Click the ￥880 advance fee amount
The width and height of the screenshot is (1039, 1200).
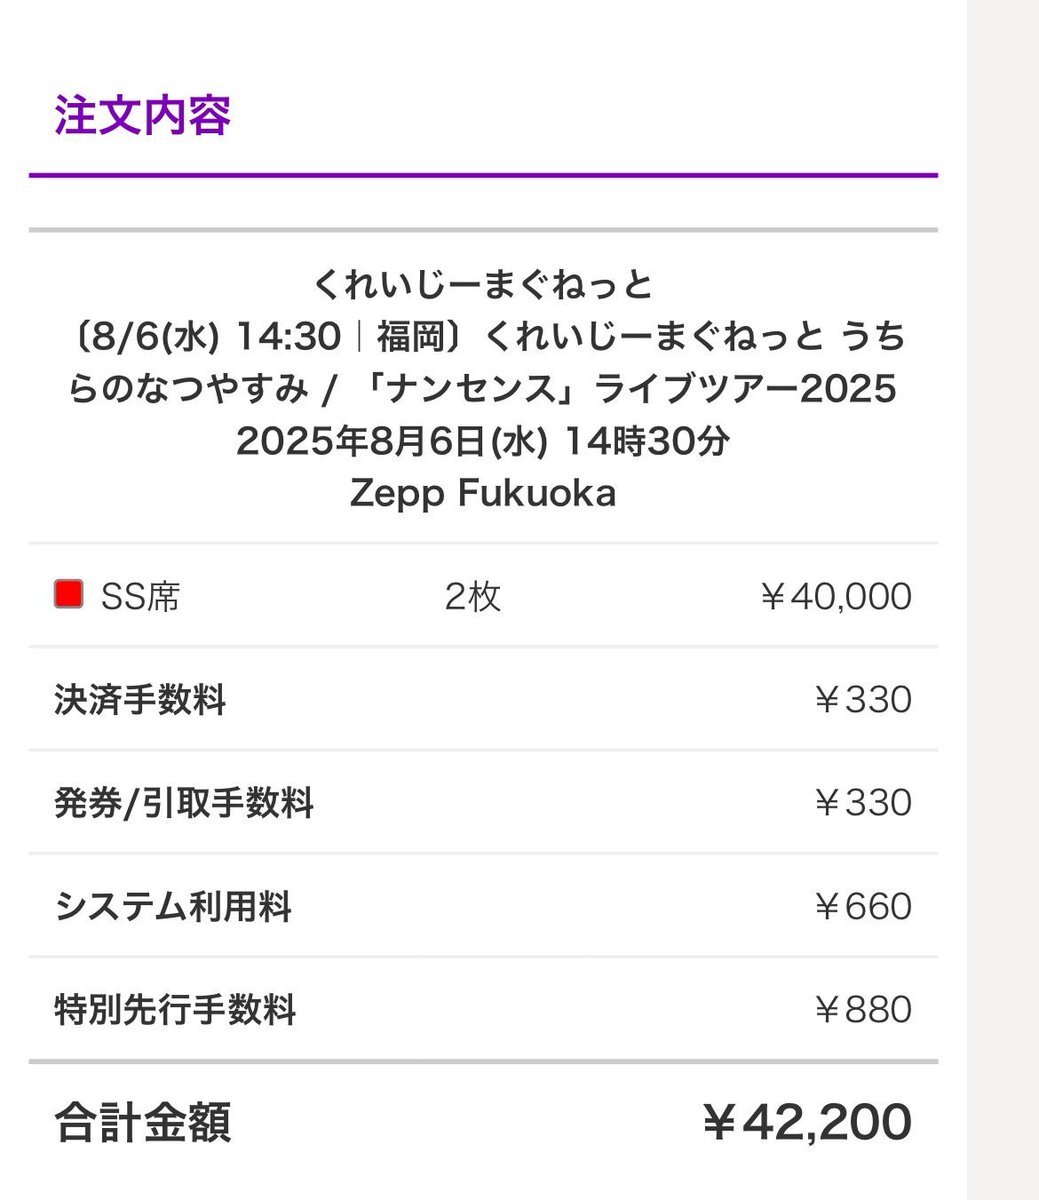point(862,1010)
